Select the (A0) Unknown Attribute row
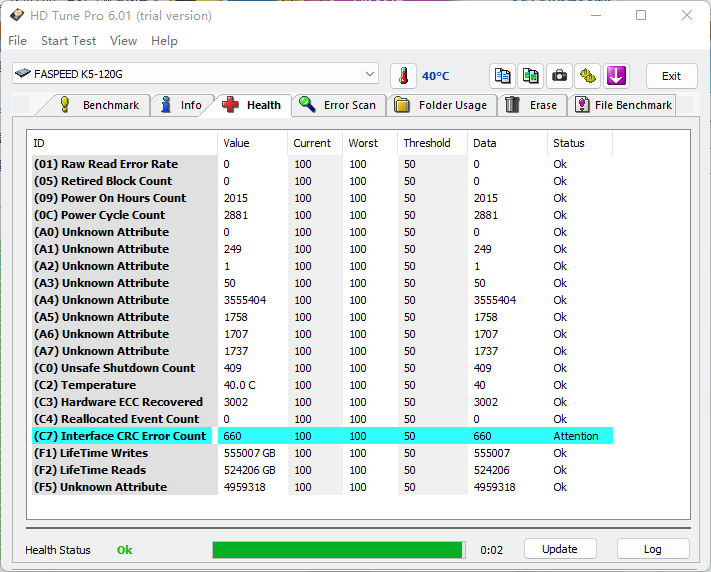This screenshot has width=711, height=572. point(322,232)
